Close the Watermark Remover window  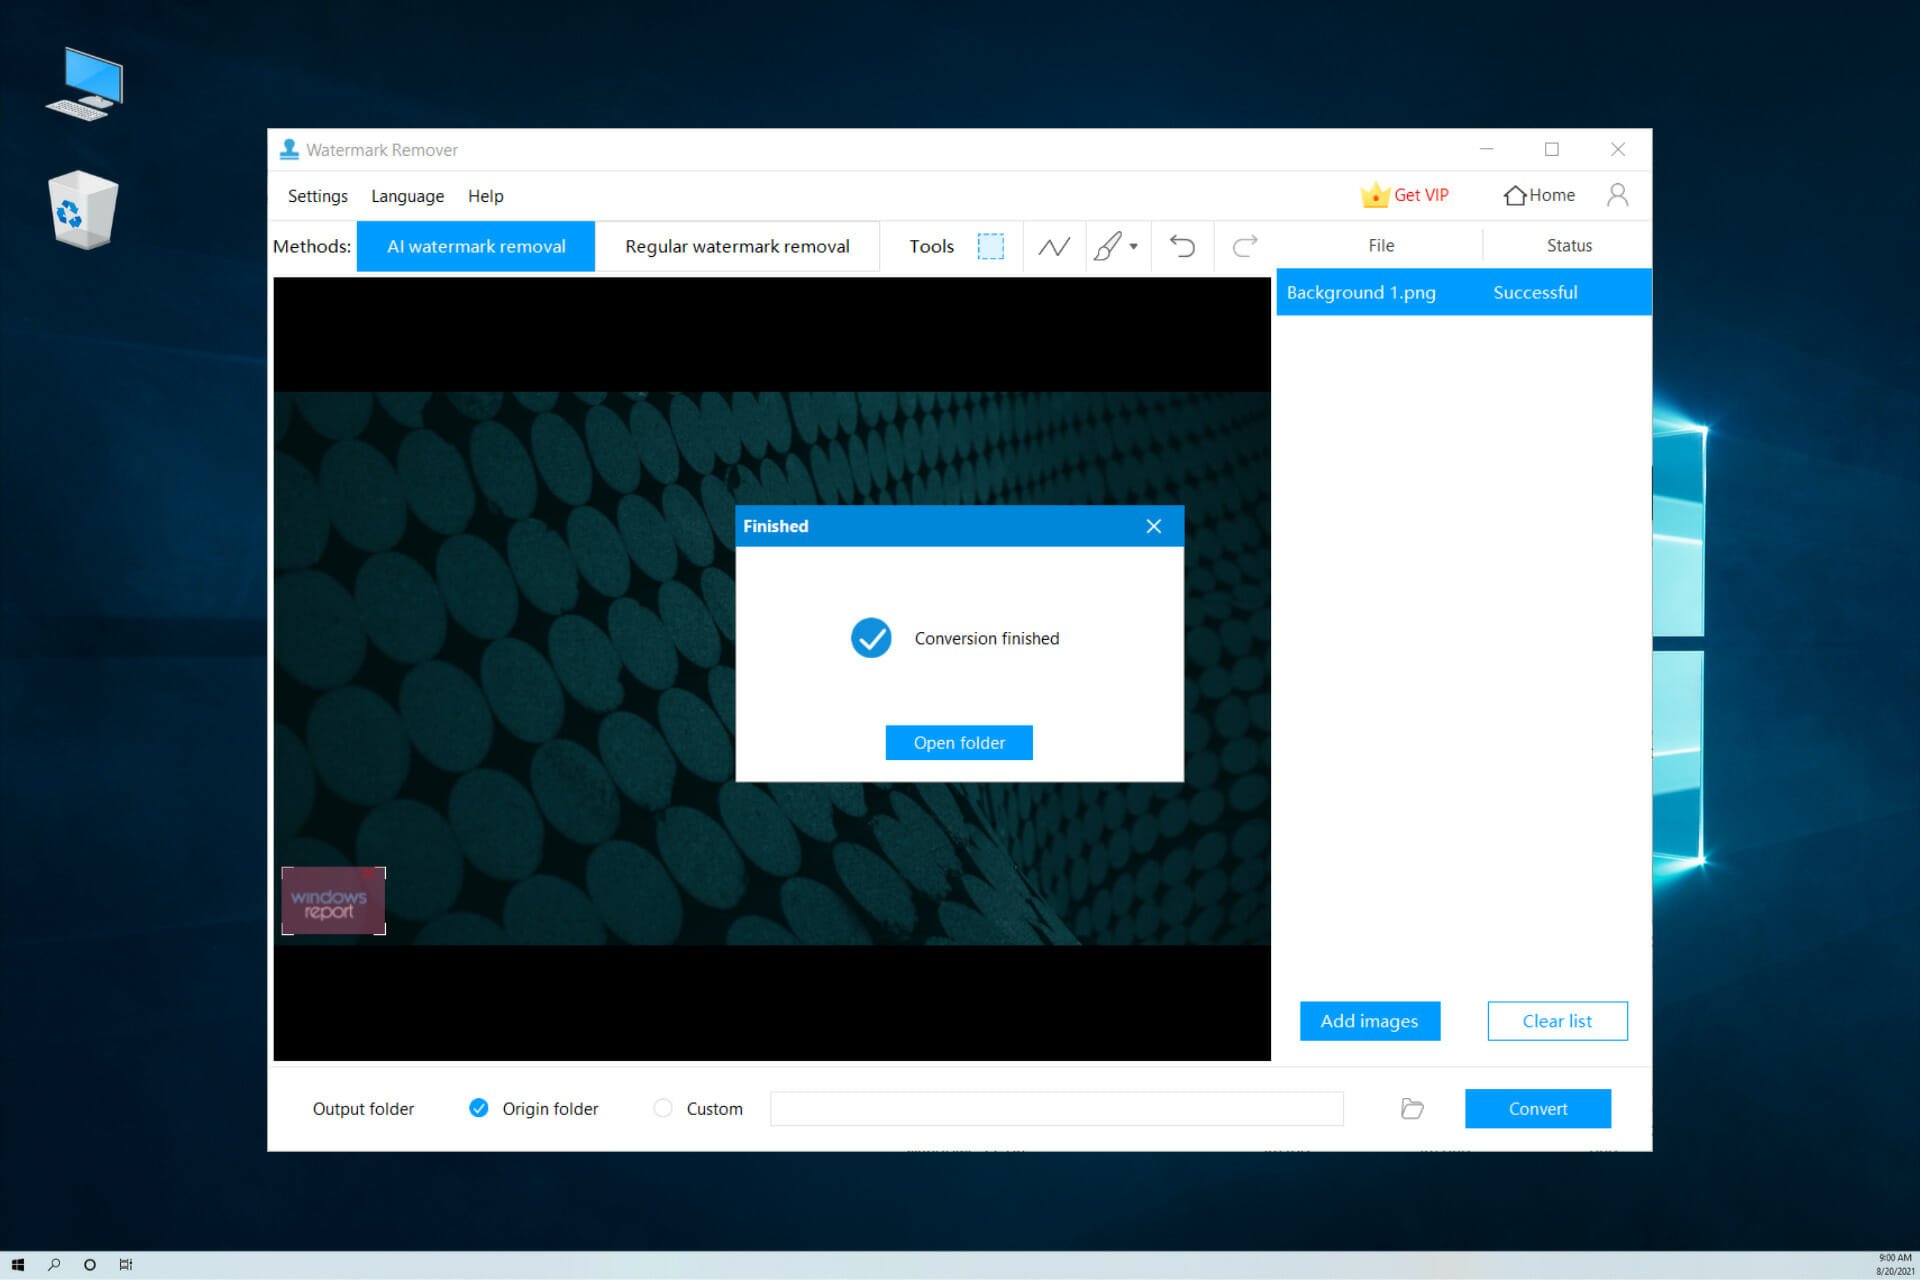(1618, 149)
